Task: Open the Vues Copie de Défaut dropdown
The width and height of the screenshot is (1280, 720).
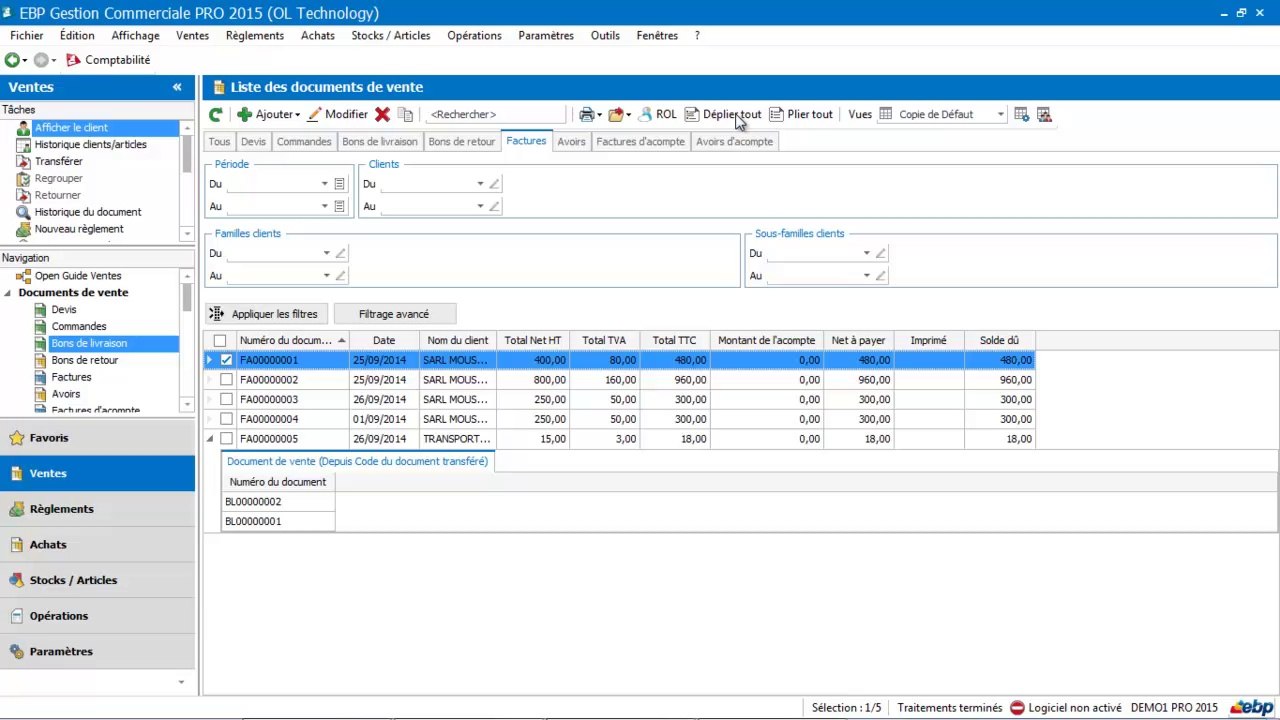Action: [1000, 114]
